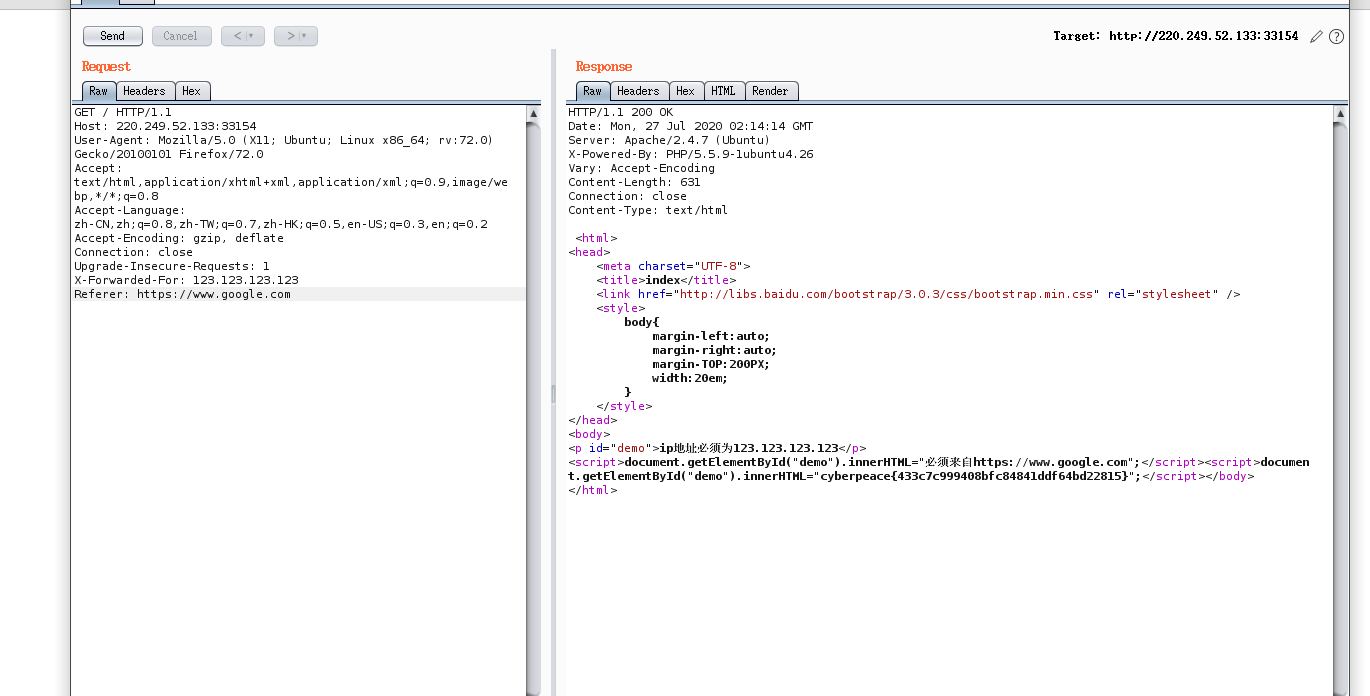The width and height of the screenshot is (1370, 696).
Task: Click the bootstrap.min.css link line
Action: 918,294
